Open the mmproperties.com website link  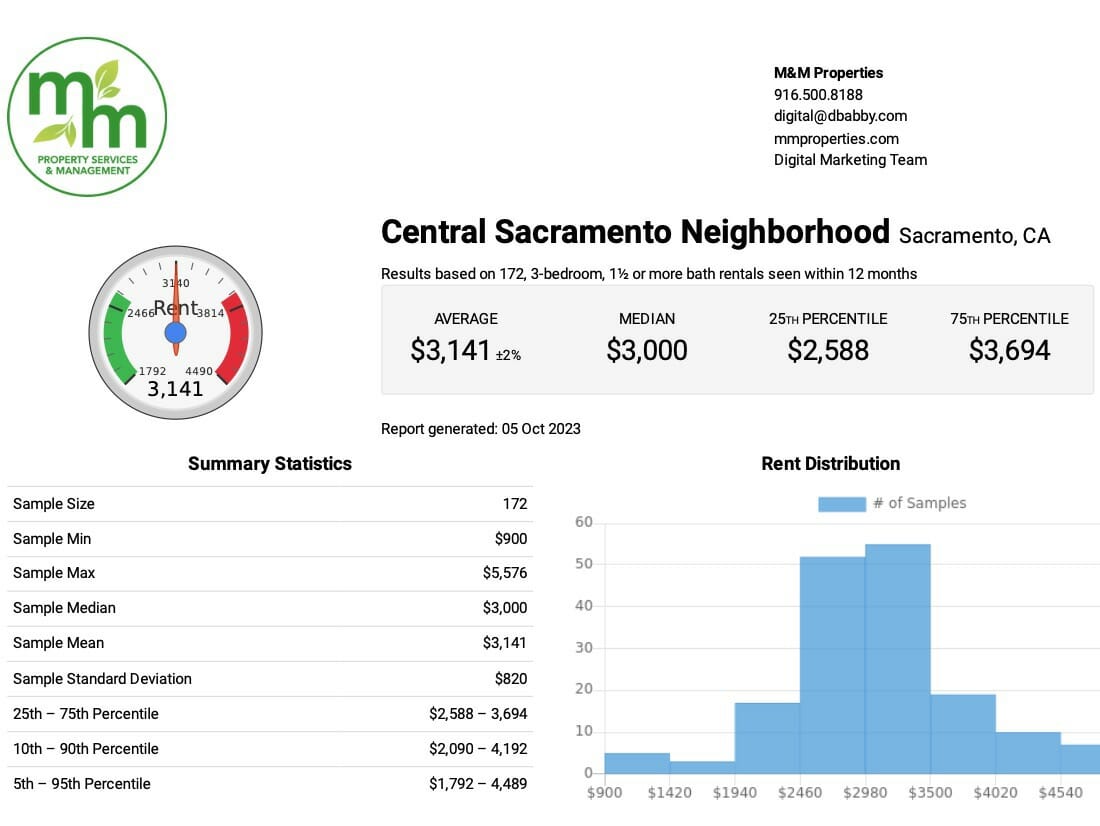click(x=836, y=138)
